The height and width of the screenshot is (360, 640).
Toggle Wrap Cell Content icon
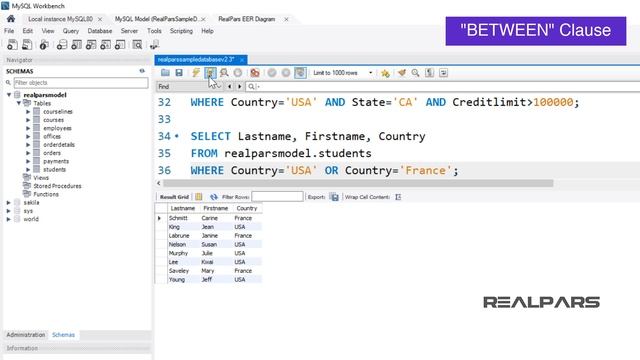pyautogui.click(x=398, y=197)
